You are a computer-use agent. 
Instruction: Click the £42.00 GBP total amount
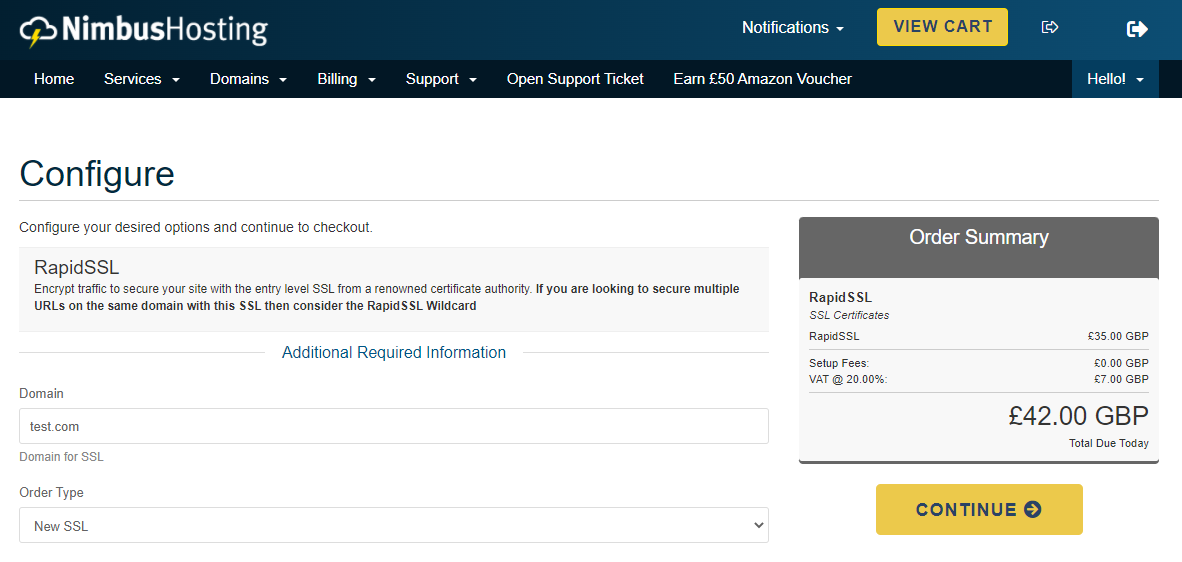[1079, 416]
